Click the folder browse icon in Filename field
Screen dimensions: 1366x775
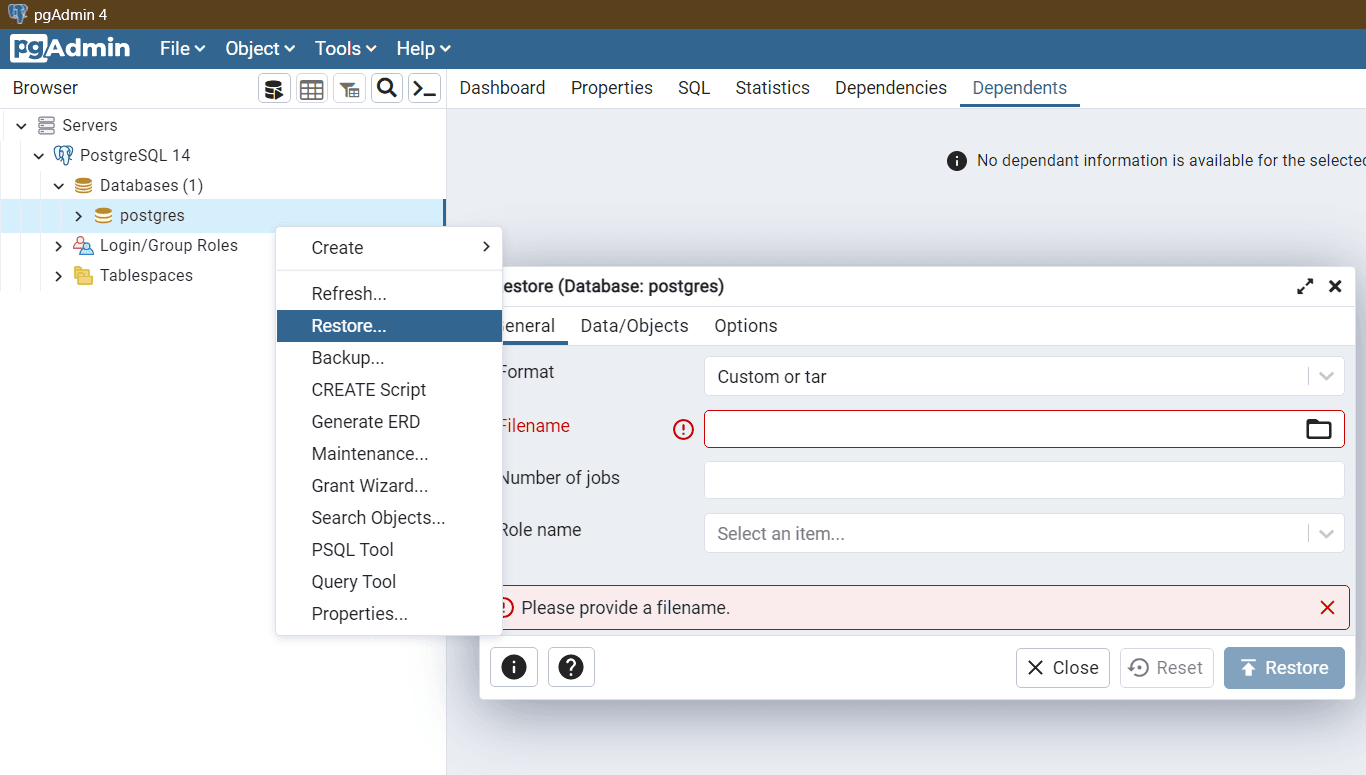tap(1318, 429)
